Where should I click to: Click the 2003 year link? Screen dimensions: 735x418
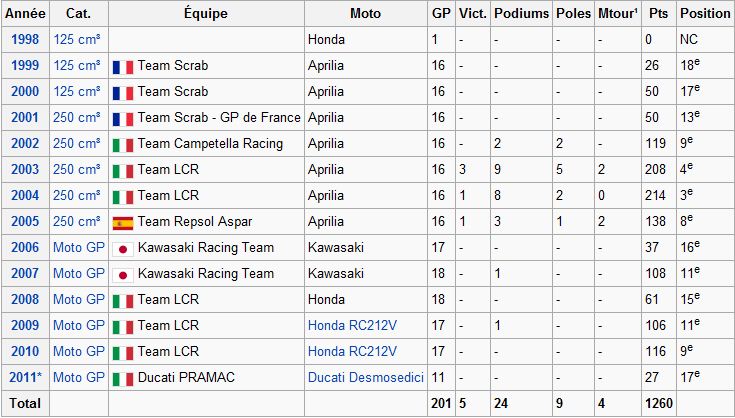[x=25, y=169]
